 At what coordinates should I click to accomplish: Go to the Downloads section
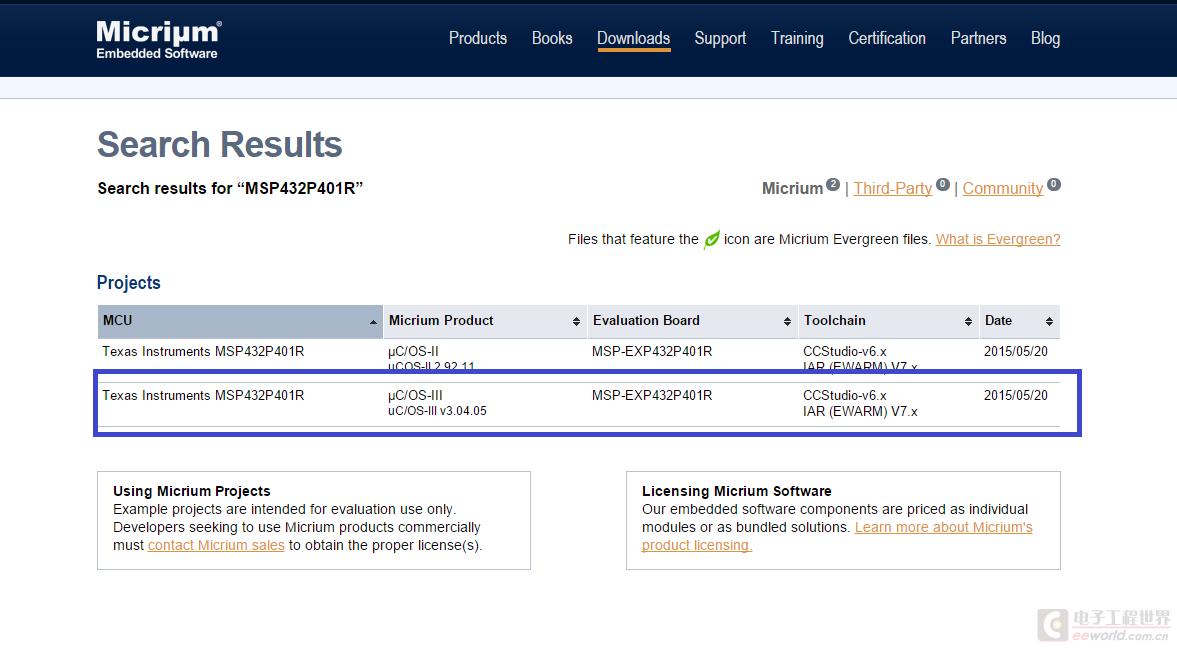tap(634, 38)
